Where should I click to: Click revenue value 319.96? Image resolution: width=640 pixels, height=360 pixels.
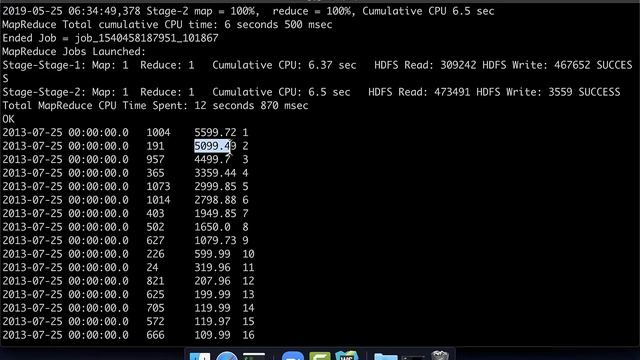pyautogui.click(x=212, y=267)
